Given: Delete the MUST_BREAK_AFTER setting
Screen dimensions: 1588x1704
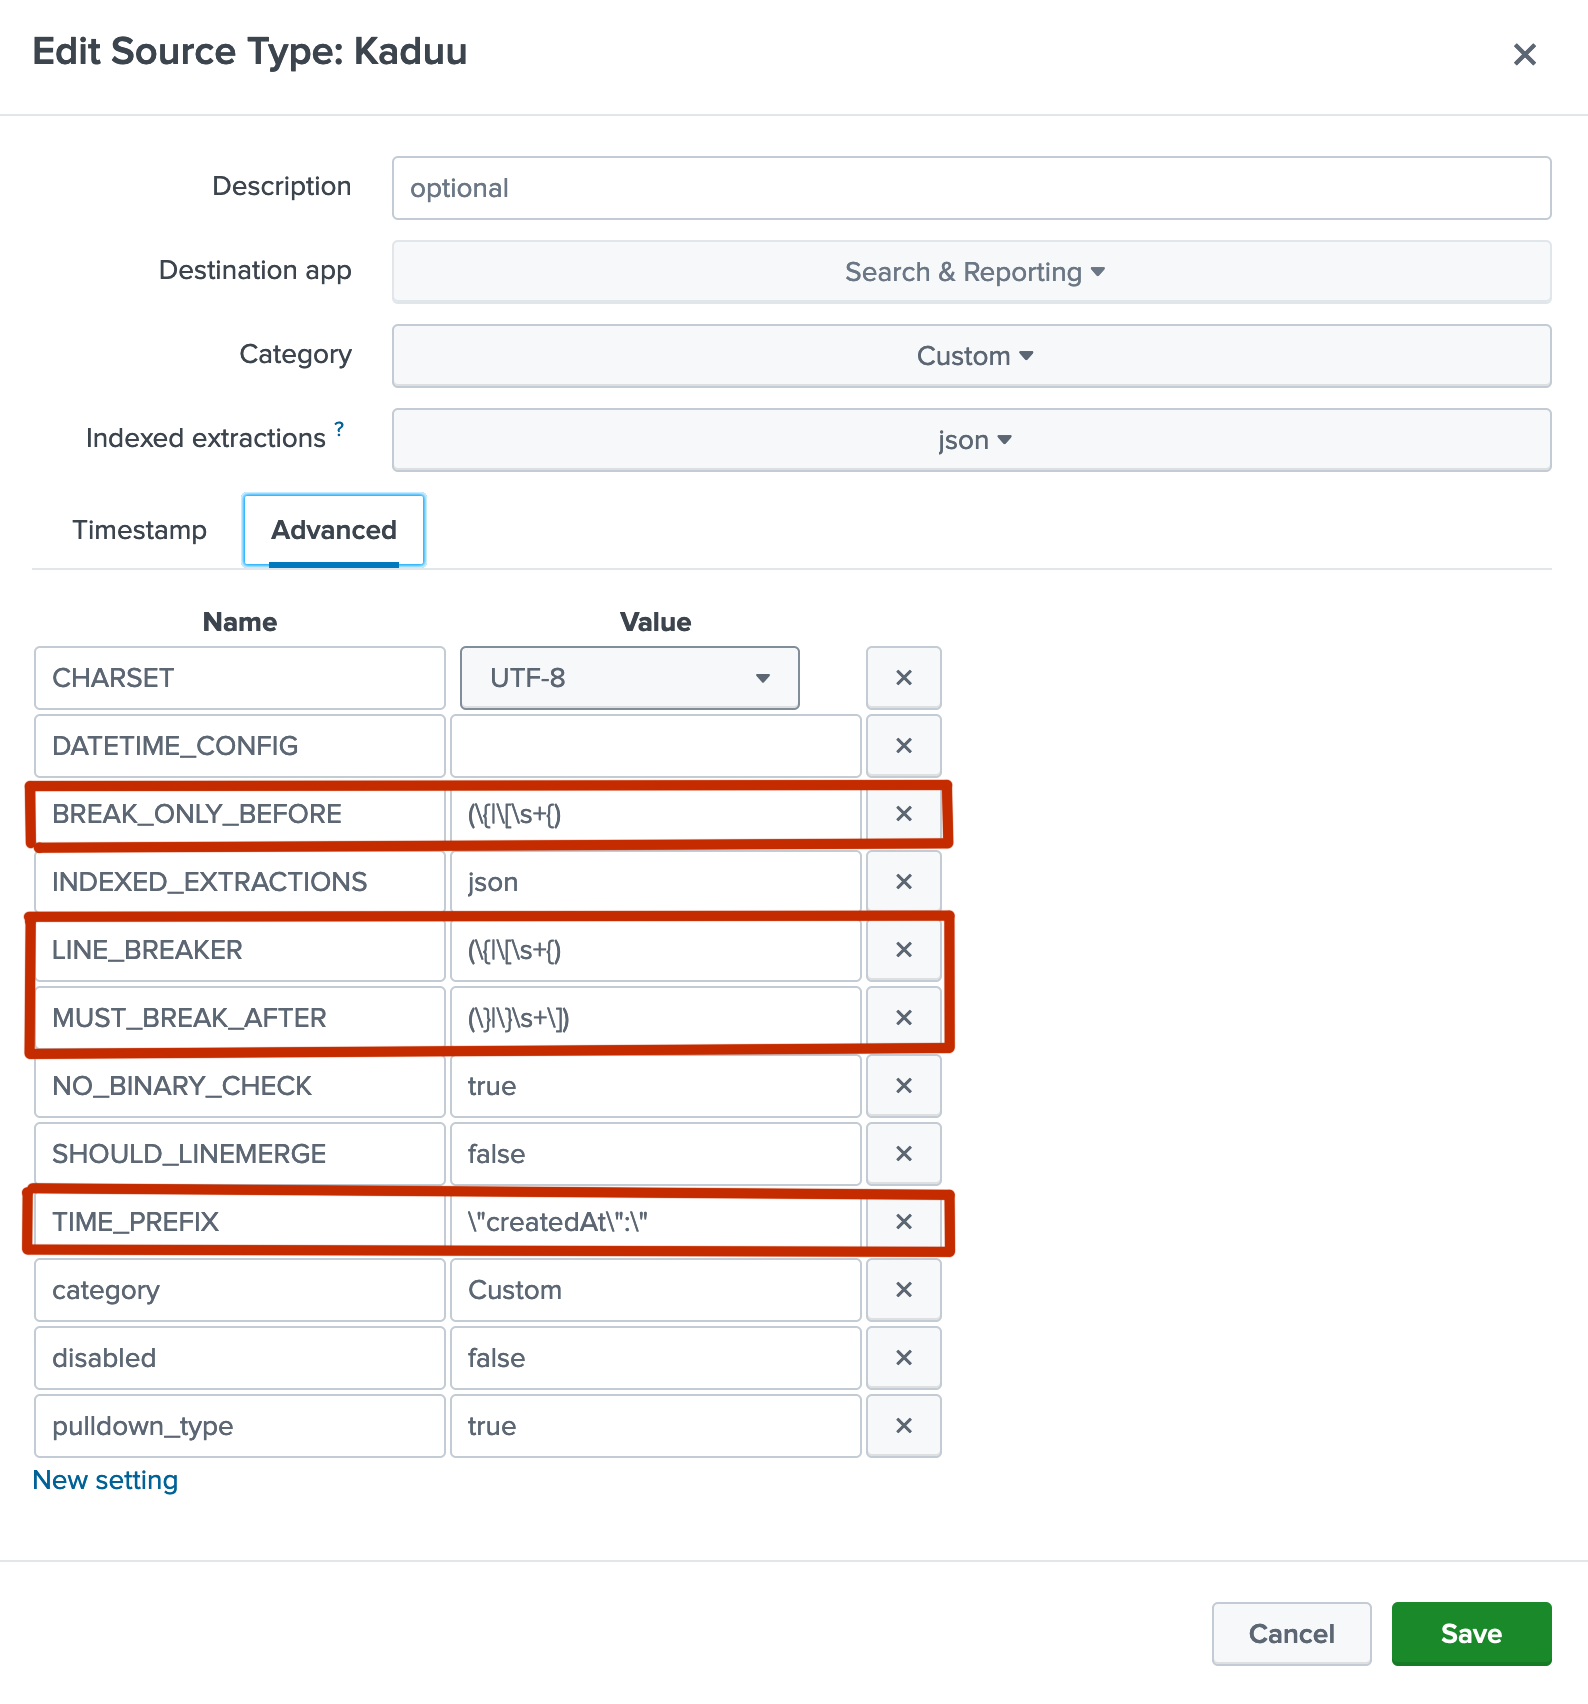Looking at the screenshot, I should [904, 1018].
